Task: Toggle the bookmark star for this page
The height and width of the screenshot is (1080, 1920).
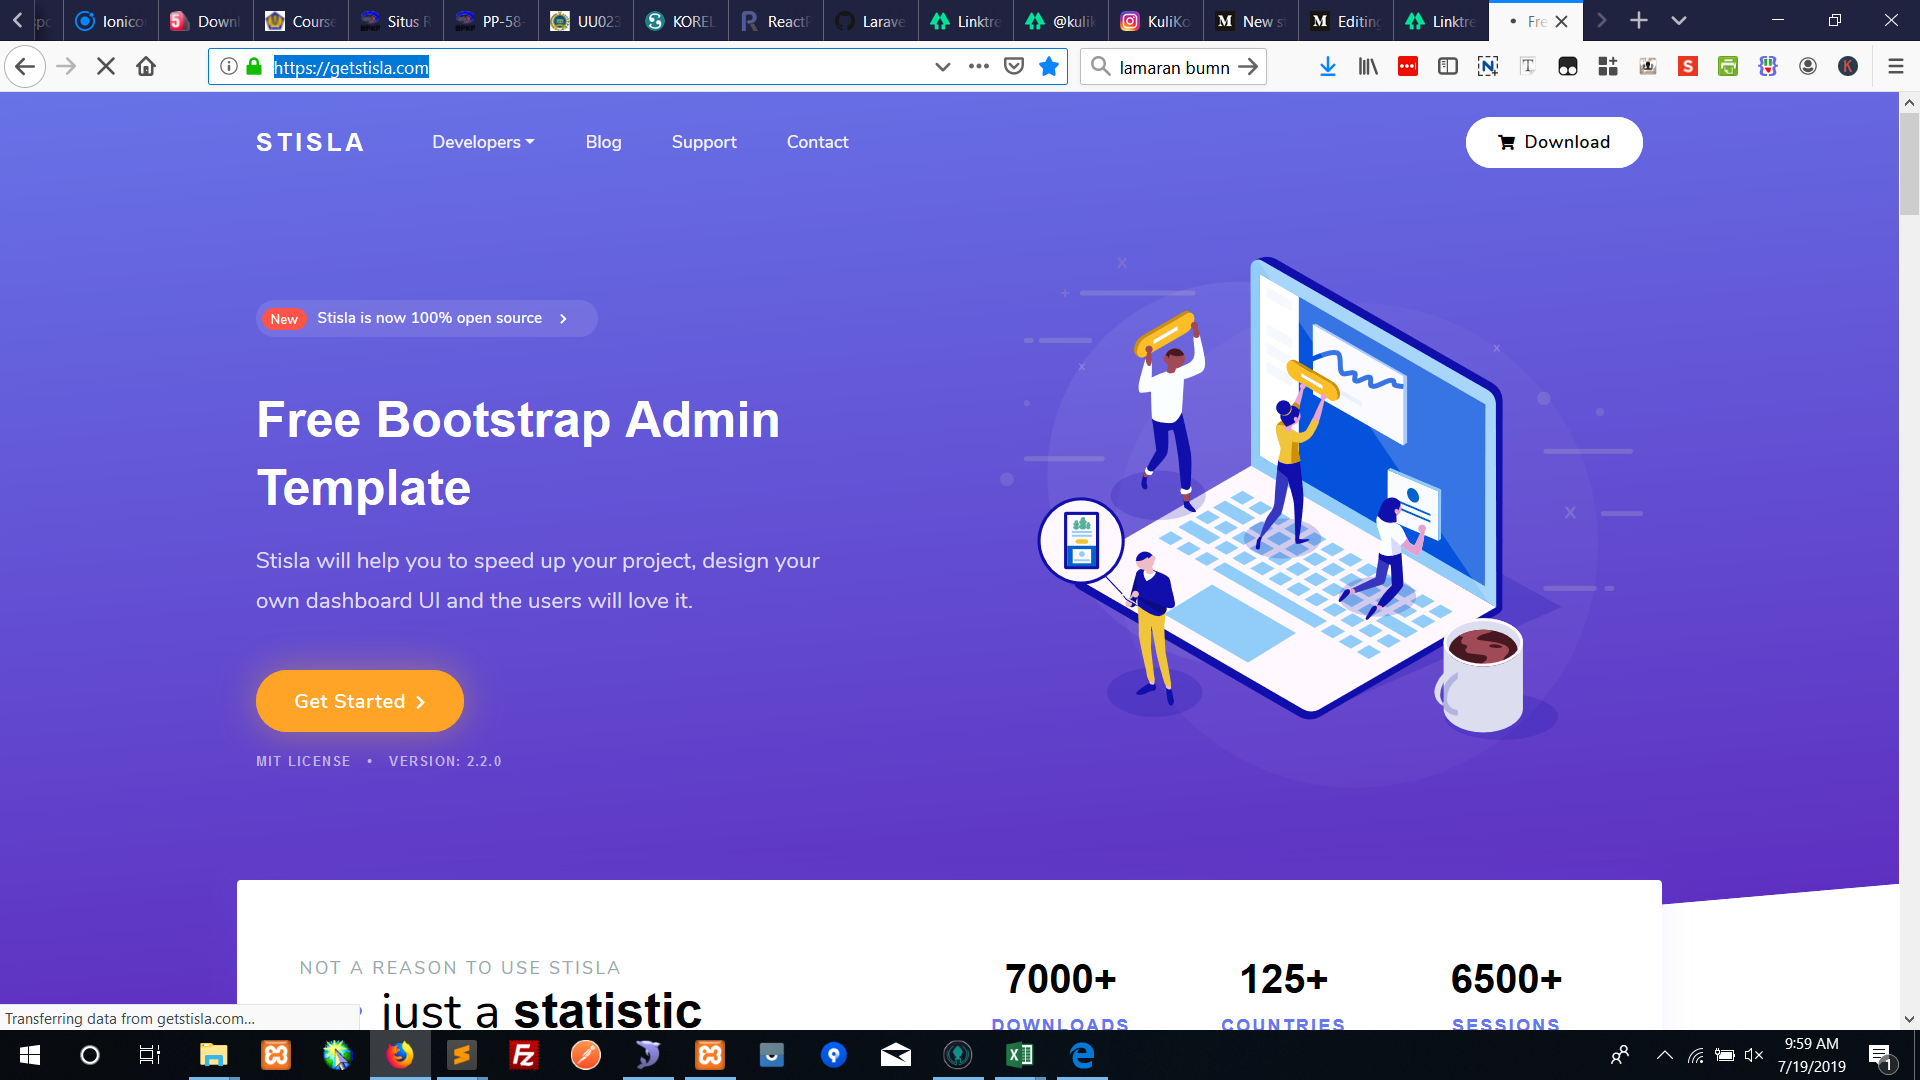Action: click(x=1050, y=66)
